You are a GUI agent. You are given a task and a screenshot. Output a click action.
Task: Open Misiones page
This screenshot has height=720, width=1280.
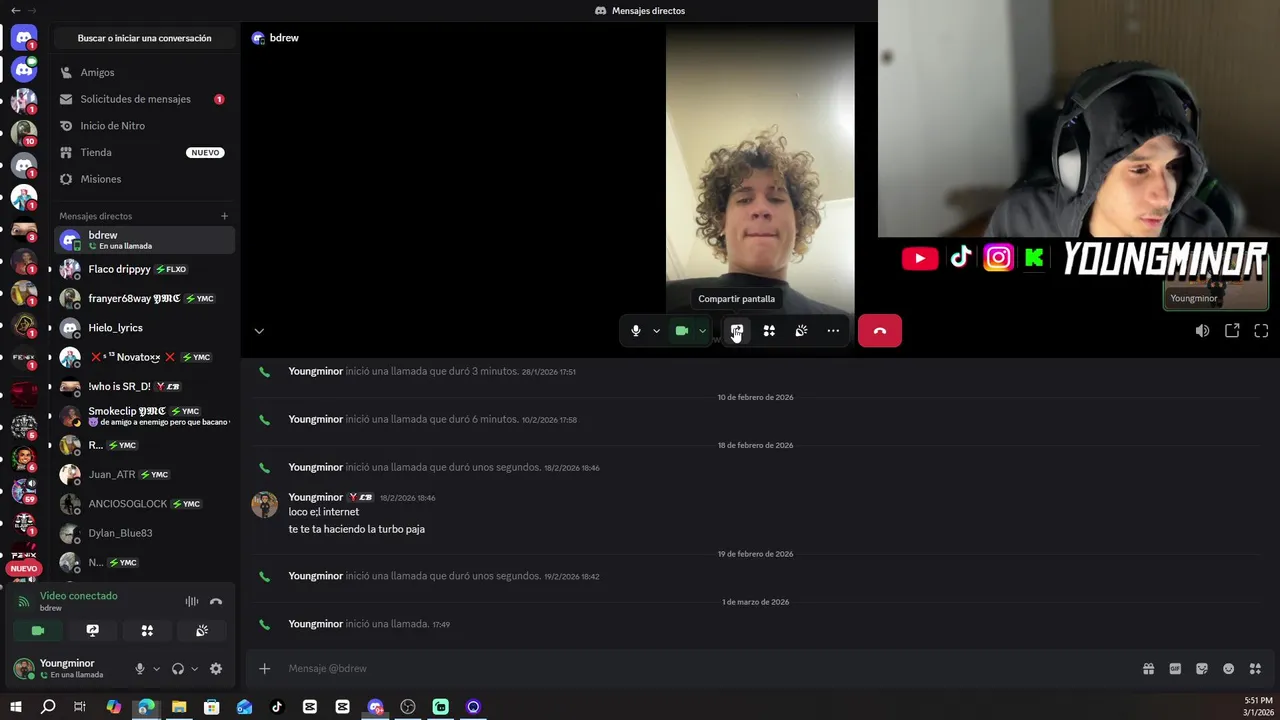click(144, 179)
